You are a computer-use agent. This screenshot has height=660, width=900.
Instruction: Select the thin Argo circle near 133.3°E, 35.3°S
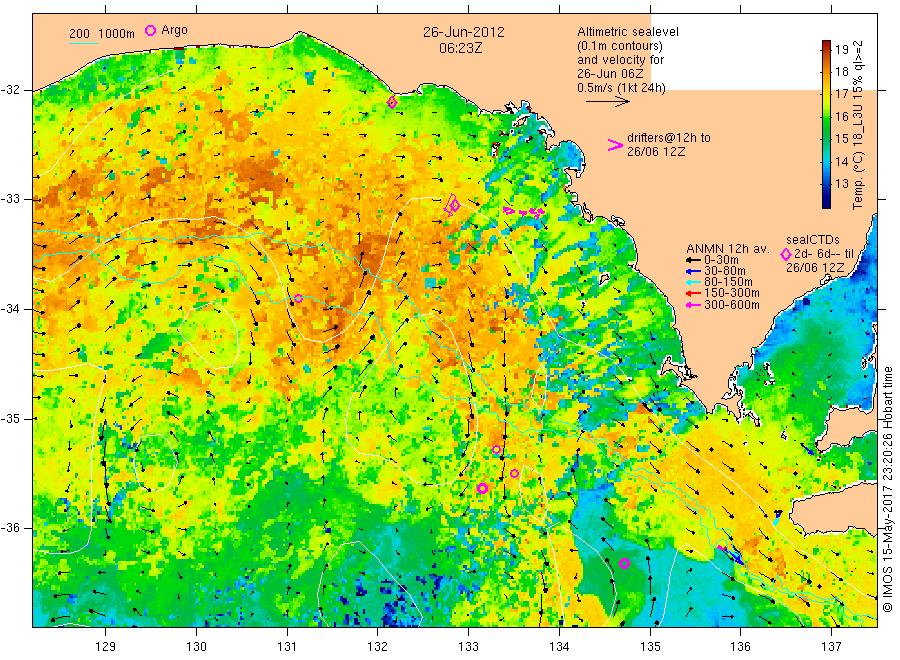tap(496, 449)
